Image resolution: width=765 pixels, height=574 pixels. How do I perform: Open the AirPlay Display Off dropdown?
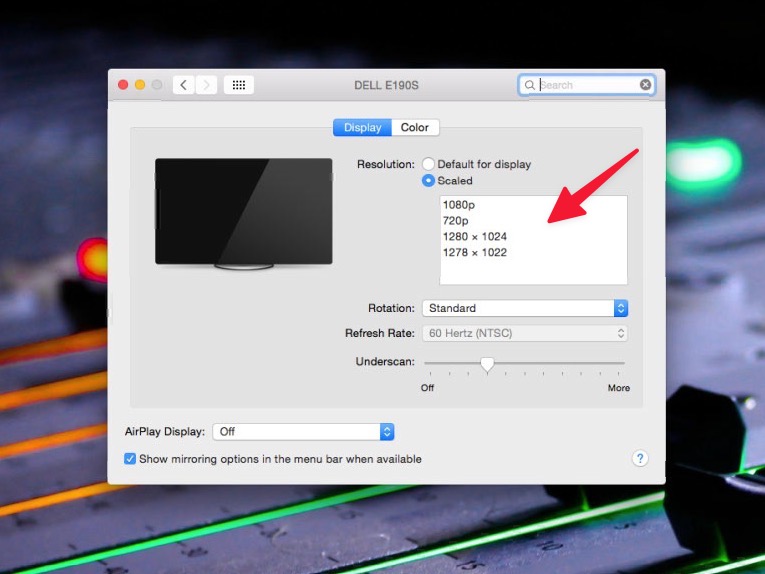click(x=303, y=432)
